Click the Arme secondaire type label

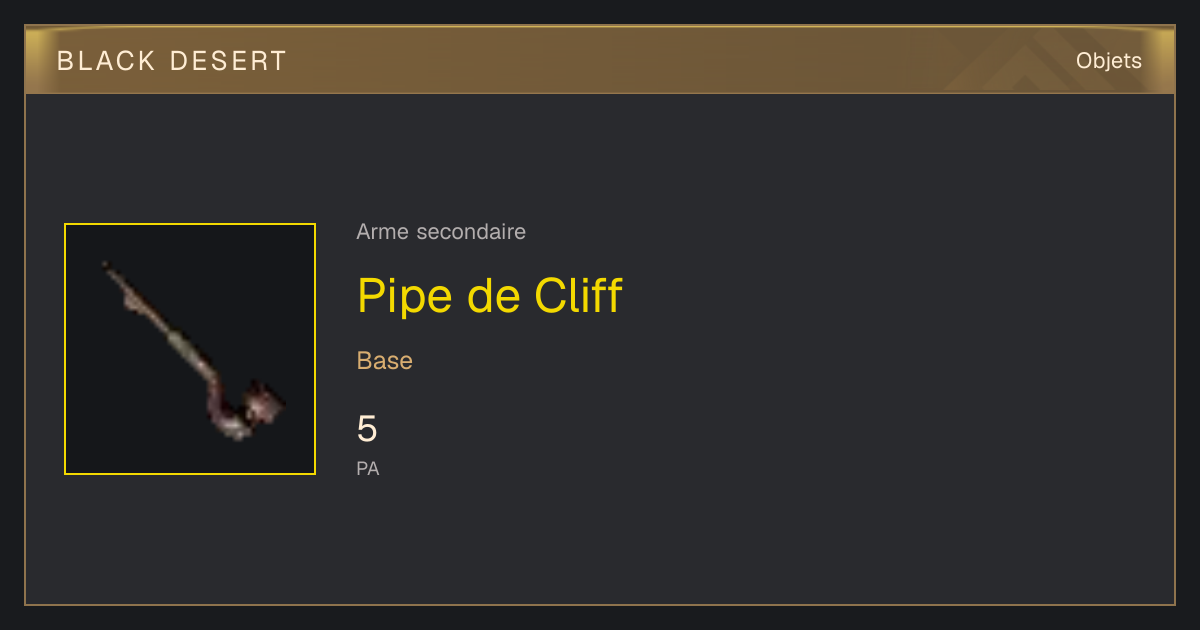[x=441, y=232]
